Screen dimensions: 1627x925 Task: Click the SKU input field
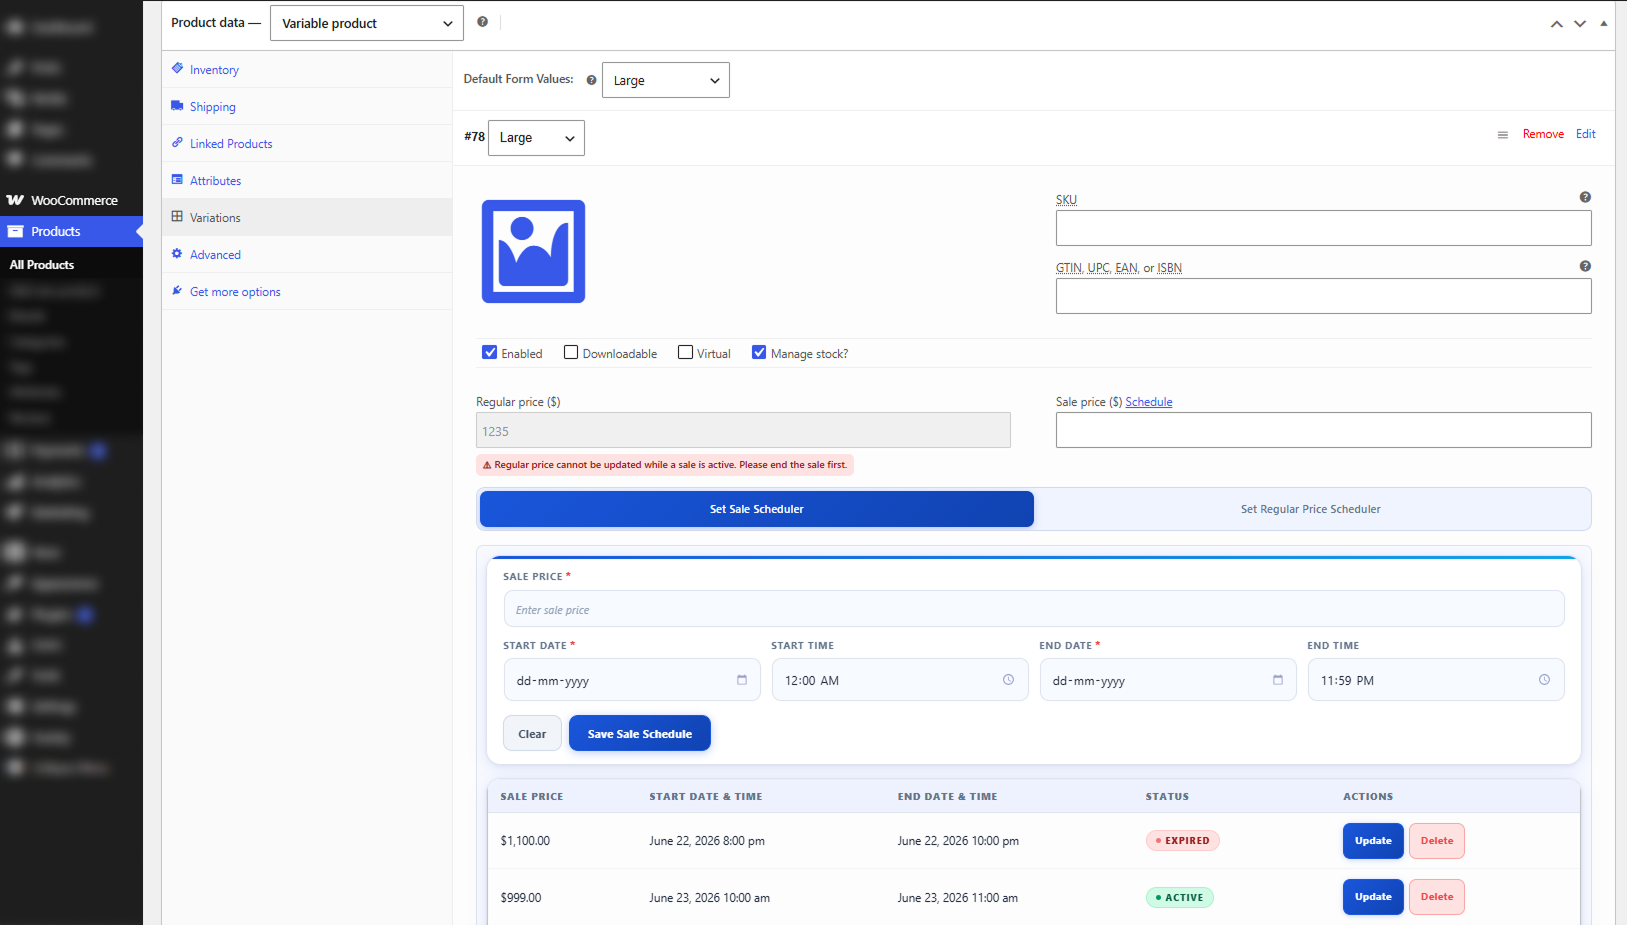[1324, 228]
